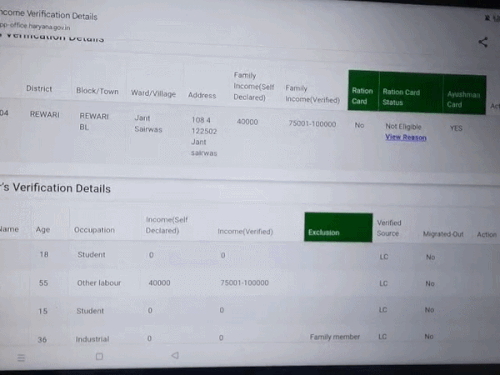Click the Family Income(Verified) header
Screen dimensions: 500x375
point(312,94)
